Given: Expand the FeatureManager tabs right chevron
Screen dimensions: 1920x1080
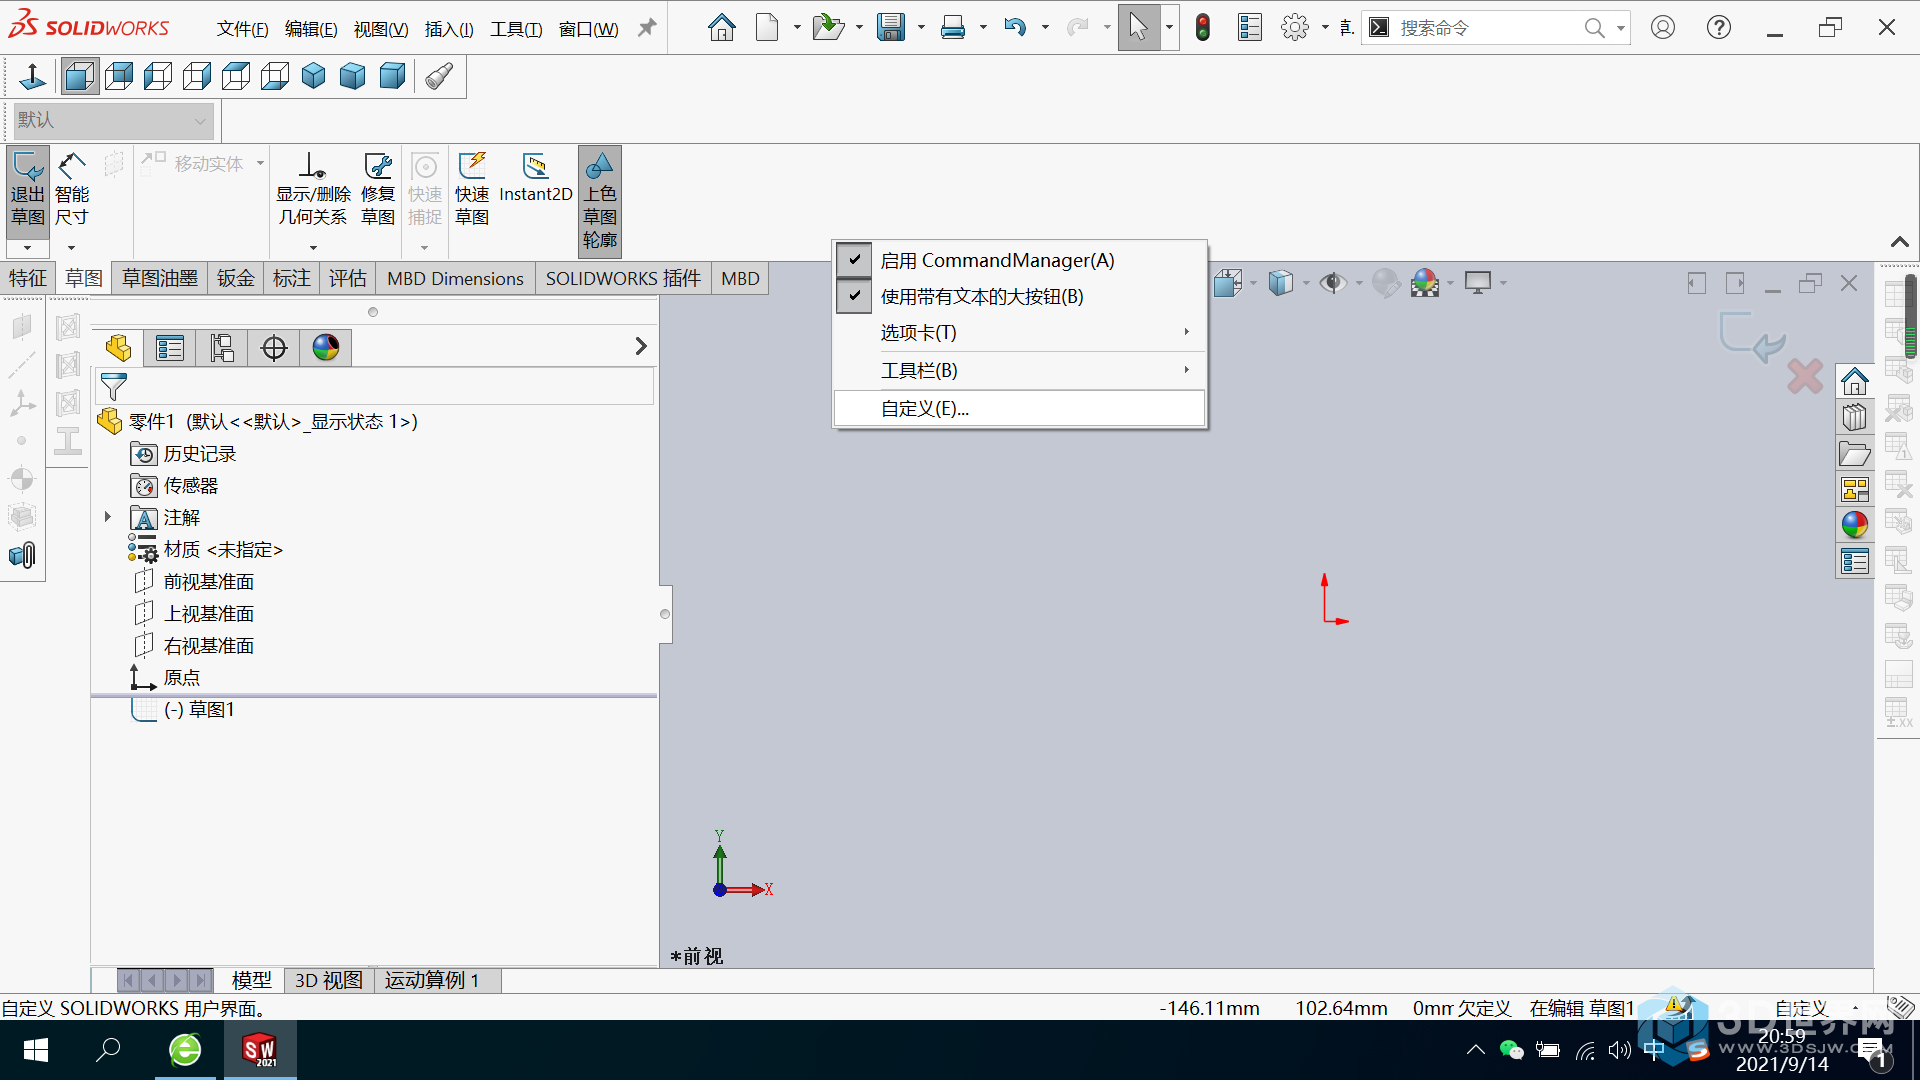Looking at the screenshot, I should tap(641, 346).
